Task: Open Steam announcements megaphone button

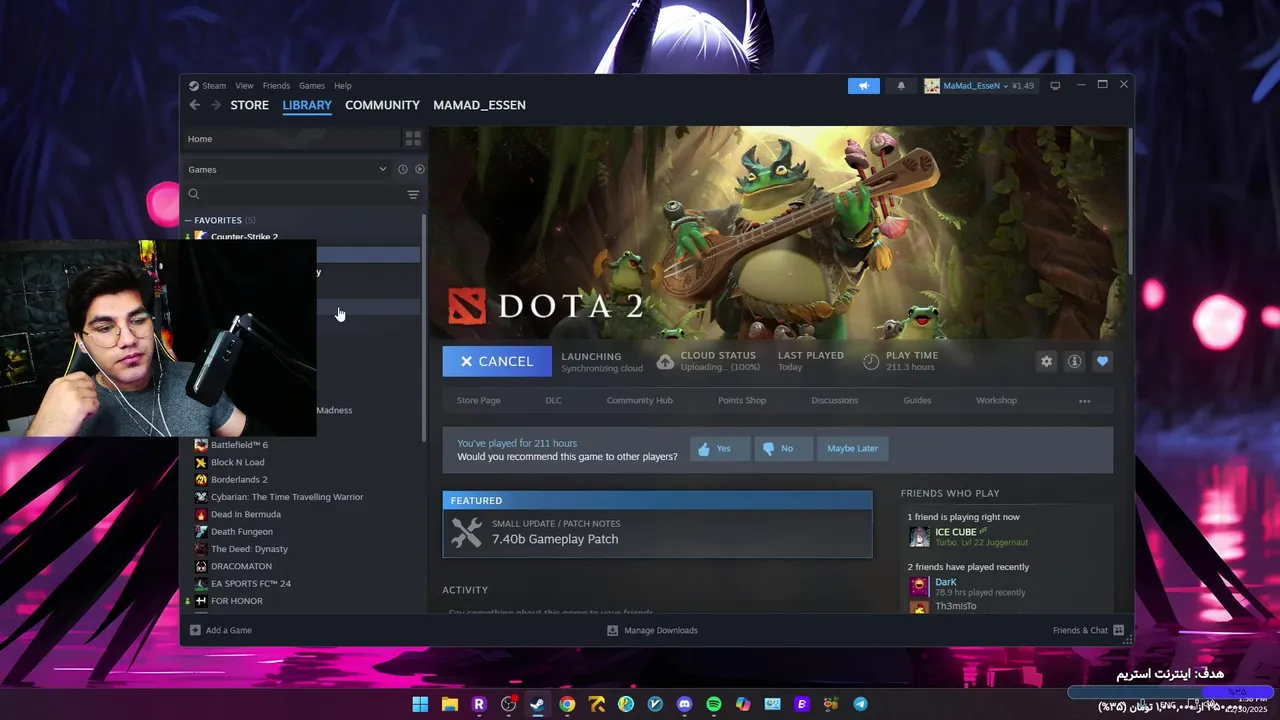Action: click(864, 86)
